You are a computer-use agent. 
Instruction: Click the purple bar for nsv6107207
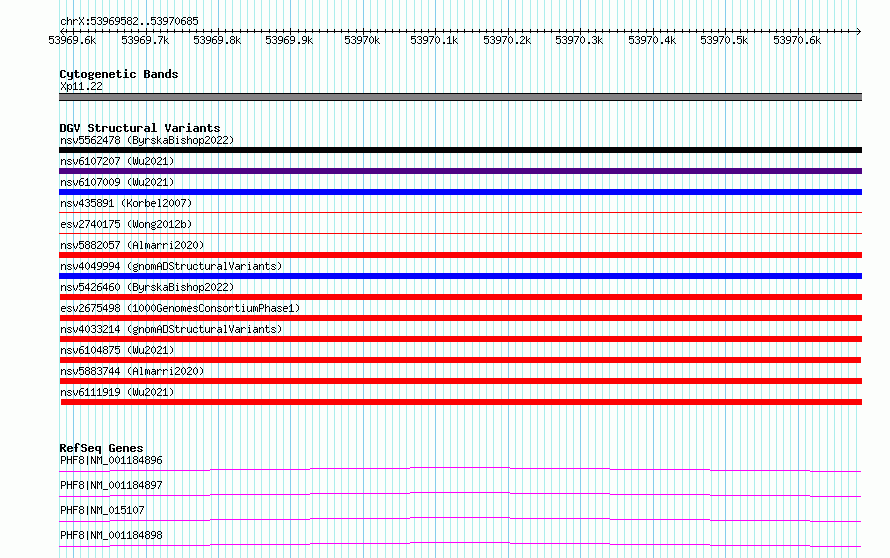(x=460, y=171)
